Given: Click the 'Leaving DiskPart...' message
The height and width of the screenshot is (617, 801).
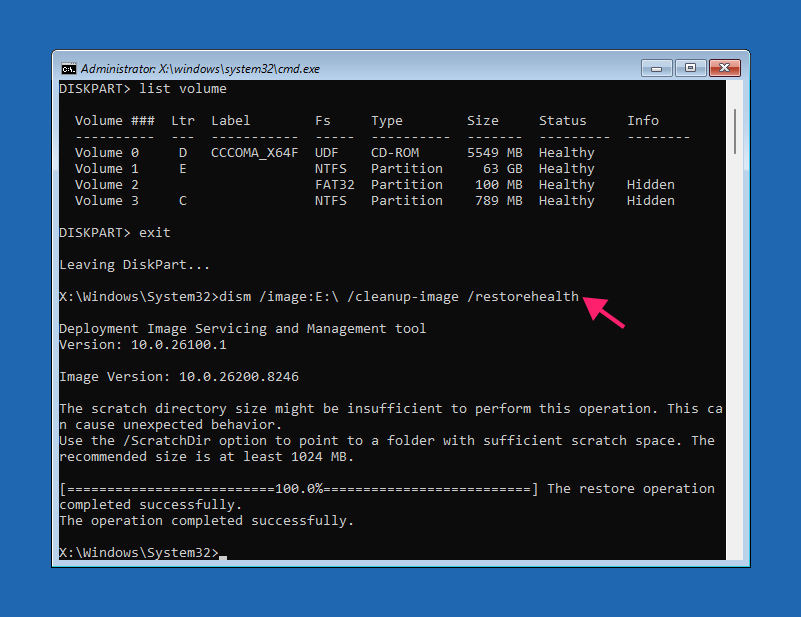Looking at the screenshot, I should pyautogui.click(x=134, y=265).
